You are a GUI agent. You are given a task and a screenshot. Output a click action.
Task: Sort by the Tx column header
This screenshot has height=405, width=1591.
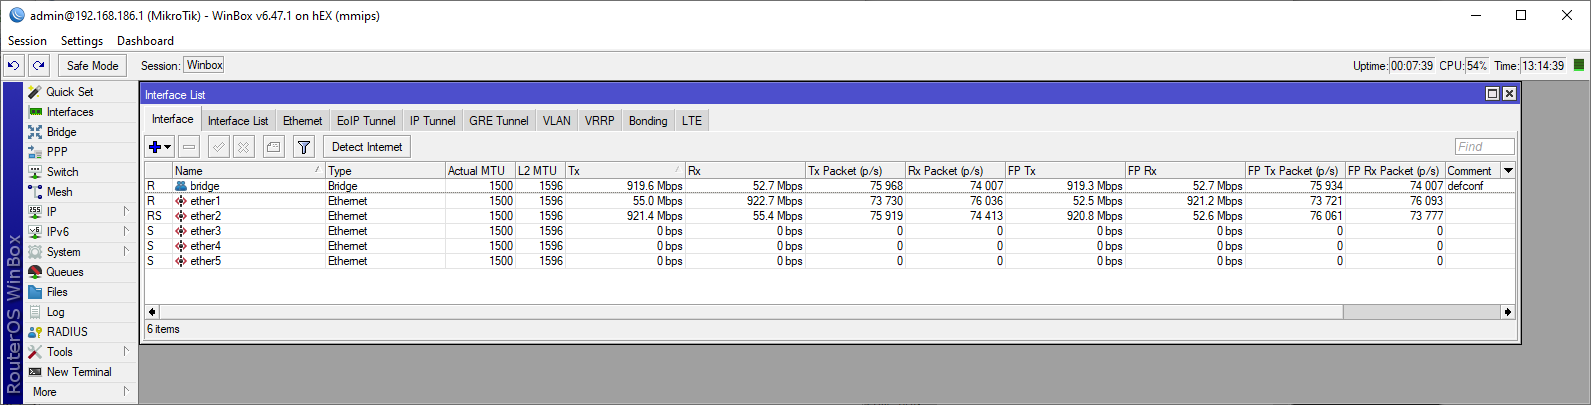click(x=625, y=171)
